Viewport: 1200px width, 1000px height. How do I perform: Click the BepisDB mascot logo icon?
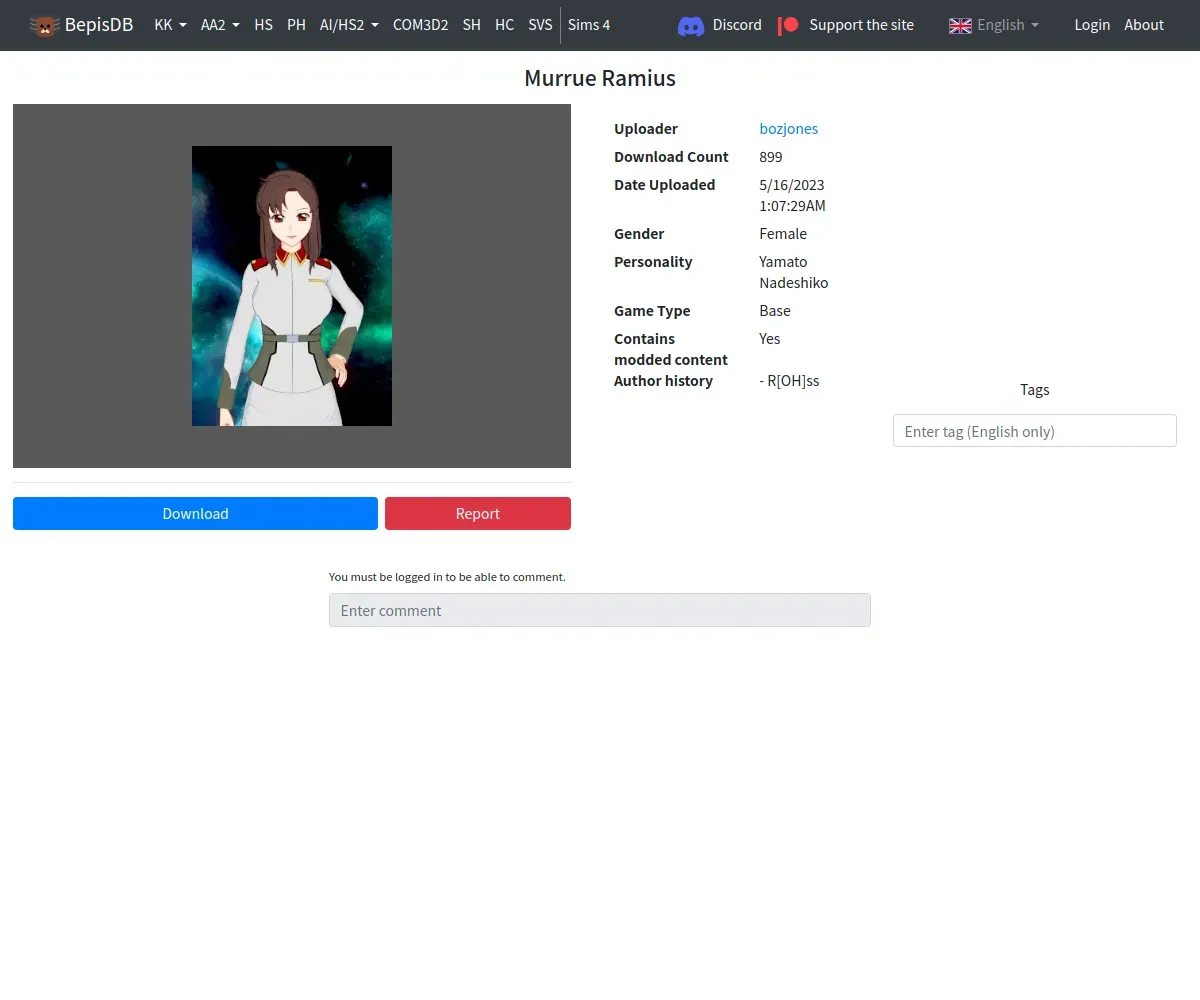click(x=44, y=25)
